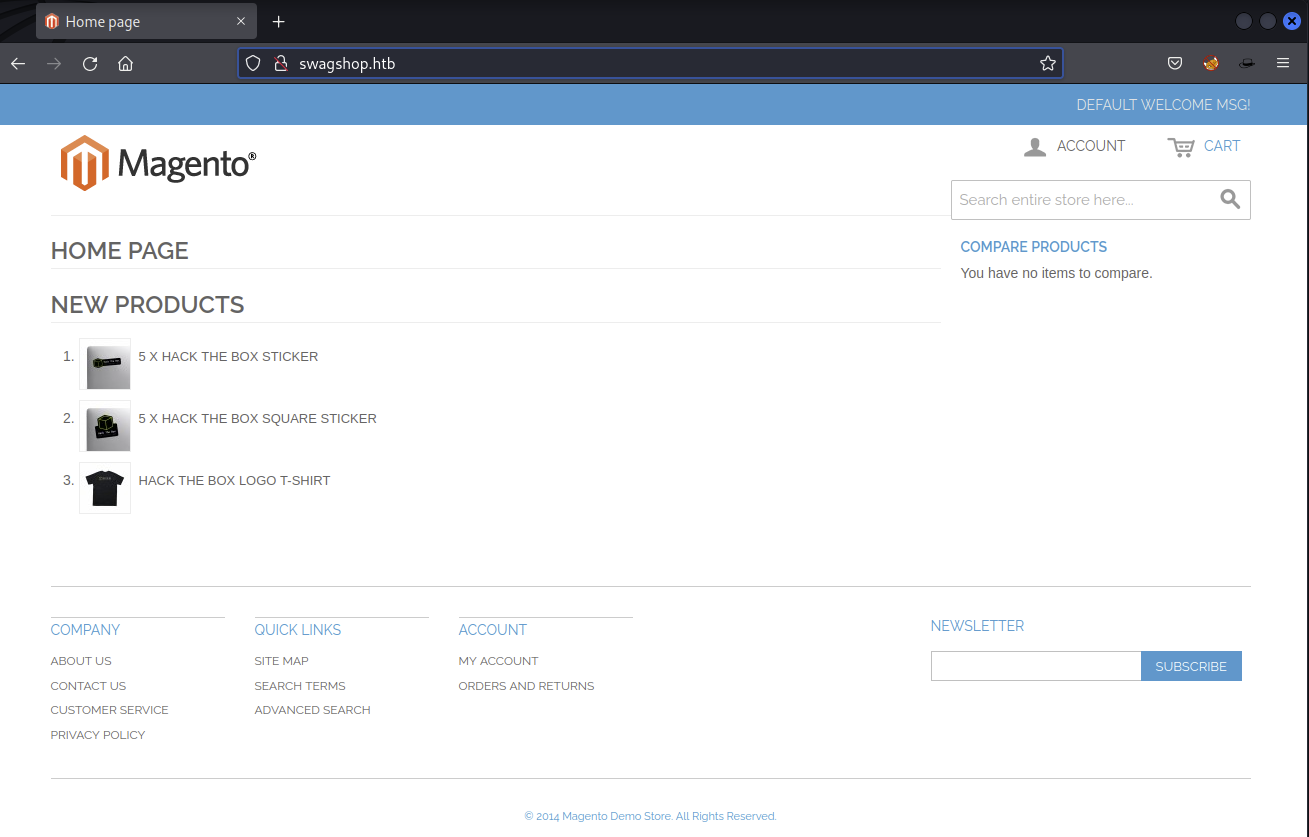Image resolution: width=1309 pixels, height=837 pixels.
Task: Open the Account person icon
Action: coord(1035,147)
